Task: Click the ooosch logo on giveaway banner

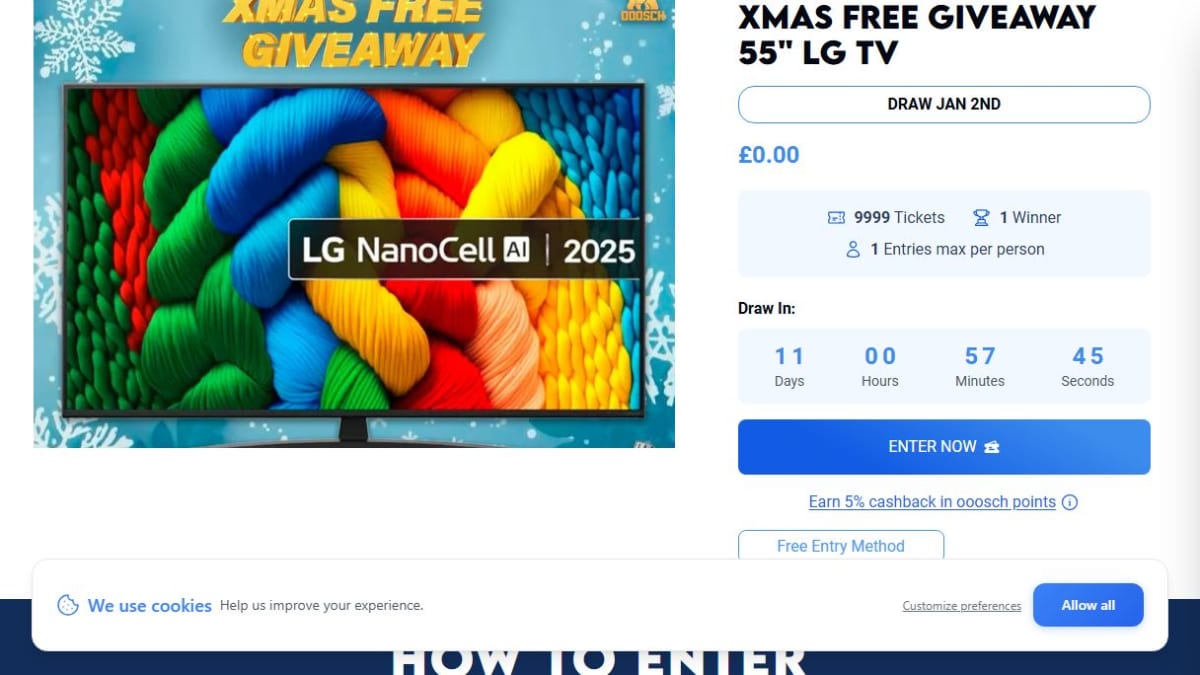Action: 644,11
